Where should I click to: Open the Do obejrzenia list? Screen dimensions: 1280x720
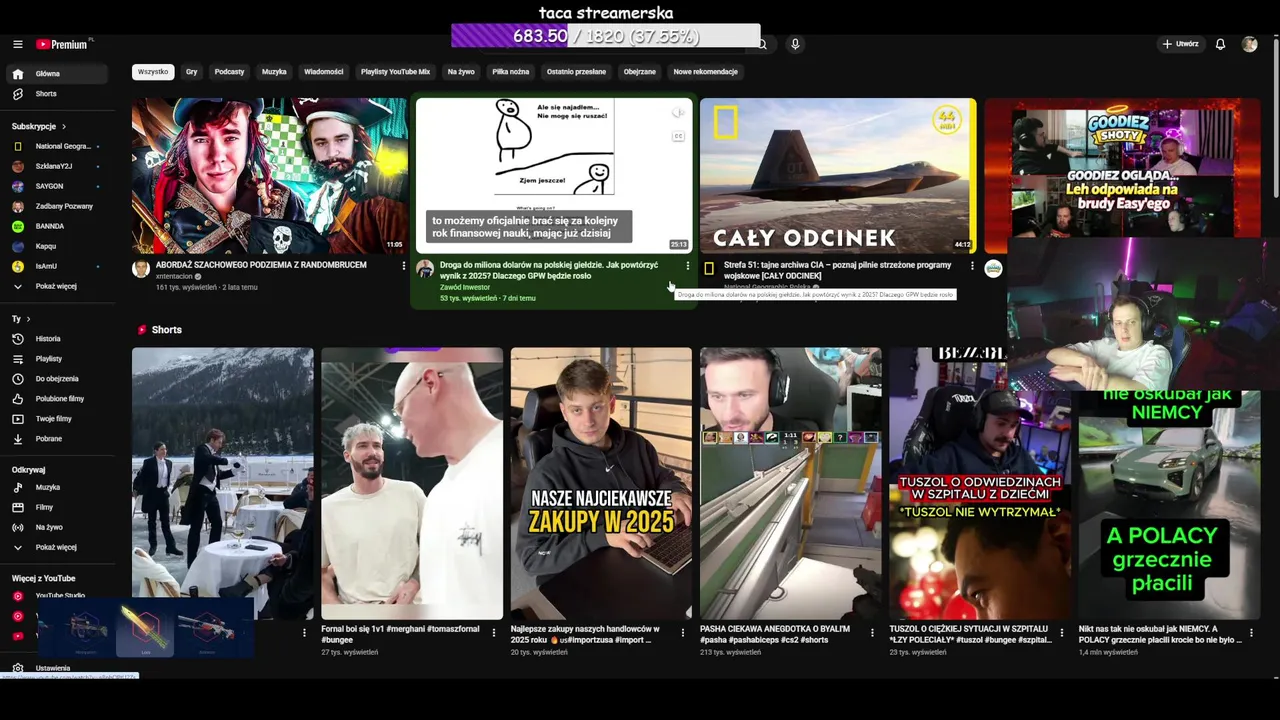click(x=59, y=379)
